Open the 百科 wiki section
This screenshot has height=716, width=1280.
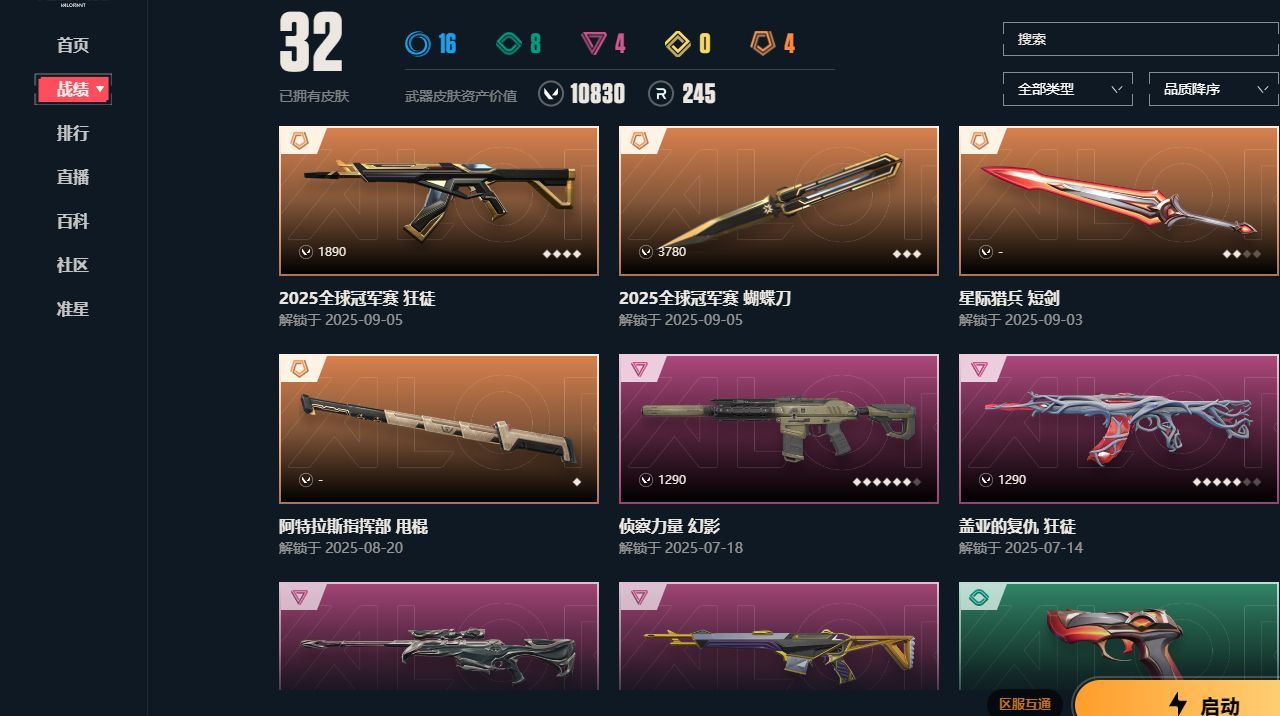[x=73, y=221]
